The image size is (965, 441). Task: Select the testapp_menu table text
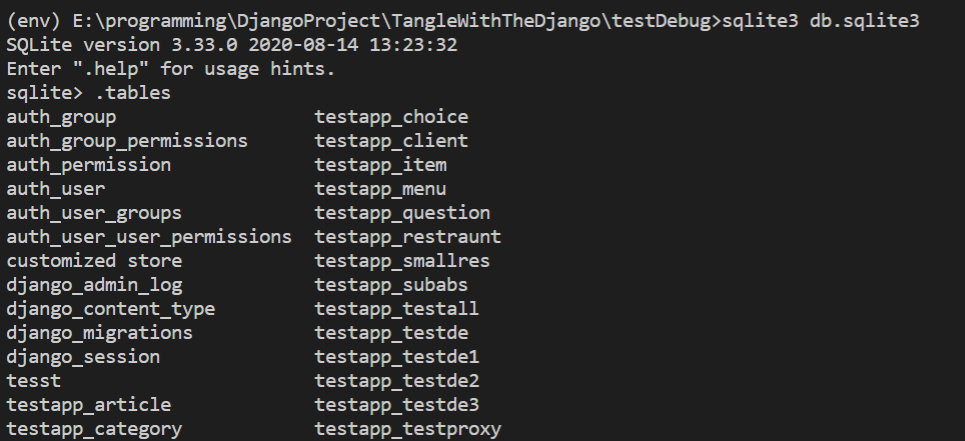click(380, 189)
